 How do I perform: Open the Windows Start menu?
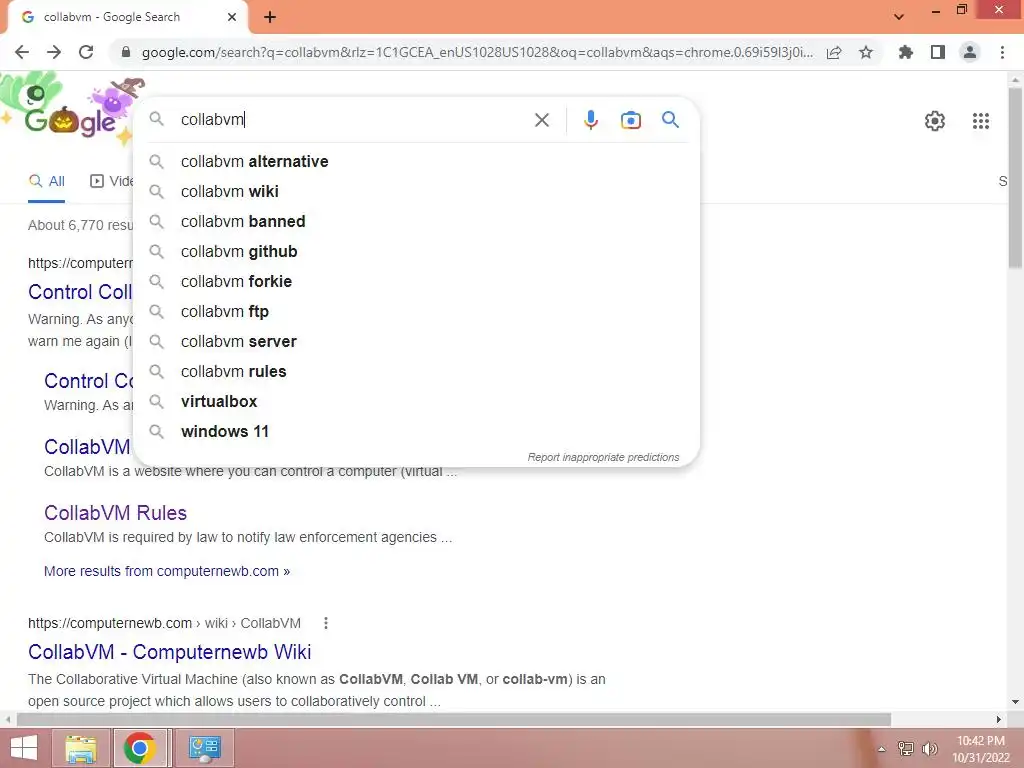click(24, 748)
